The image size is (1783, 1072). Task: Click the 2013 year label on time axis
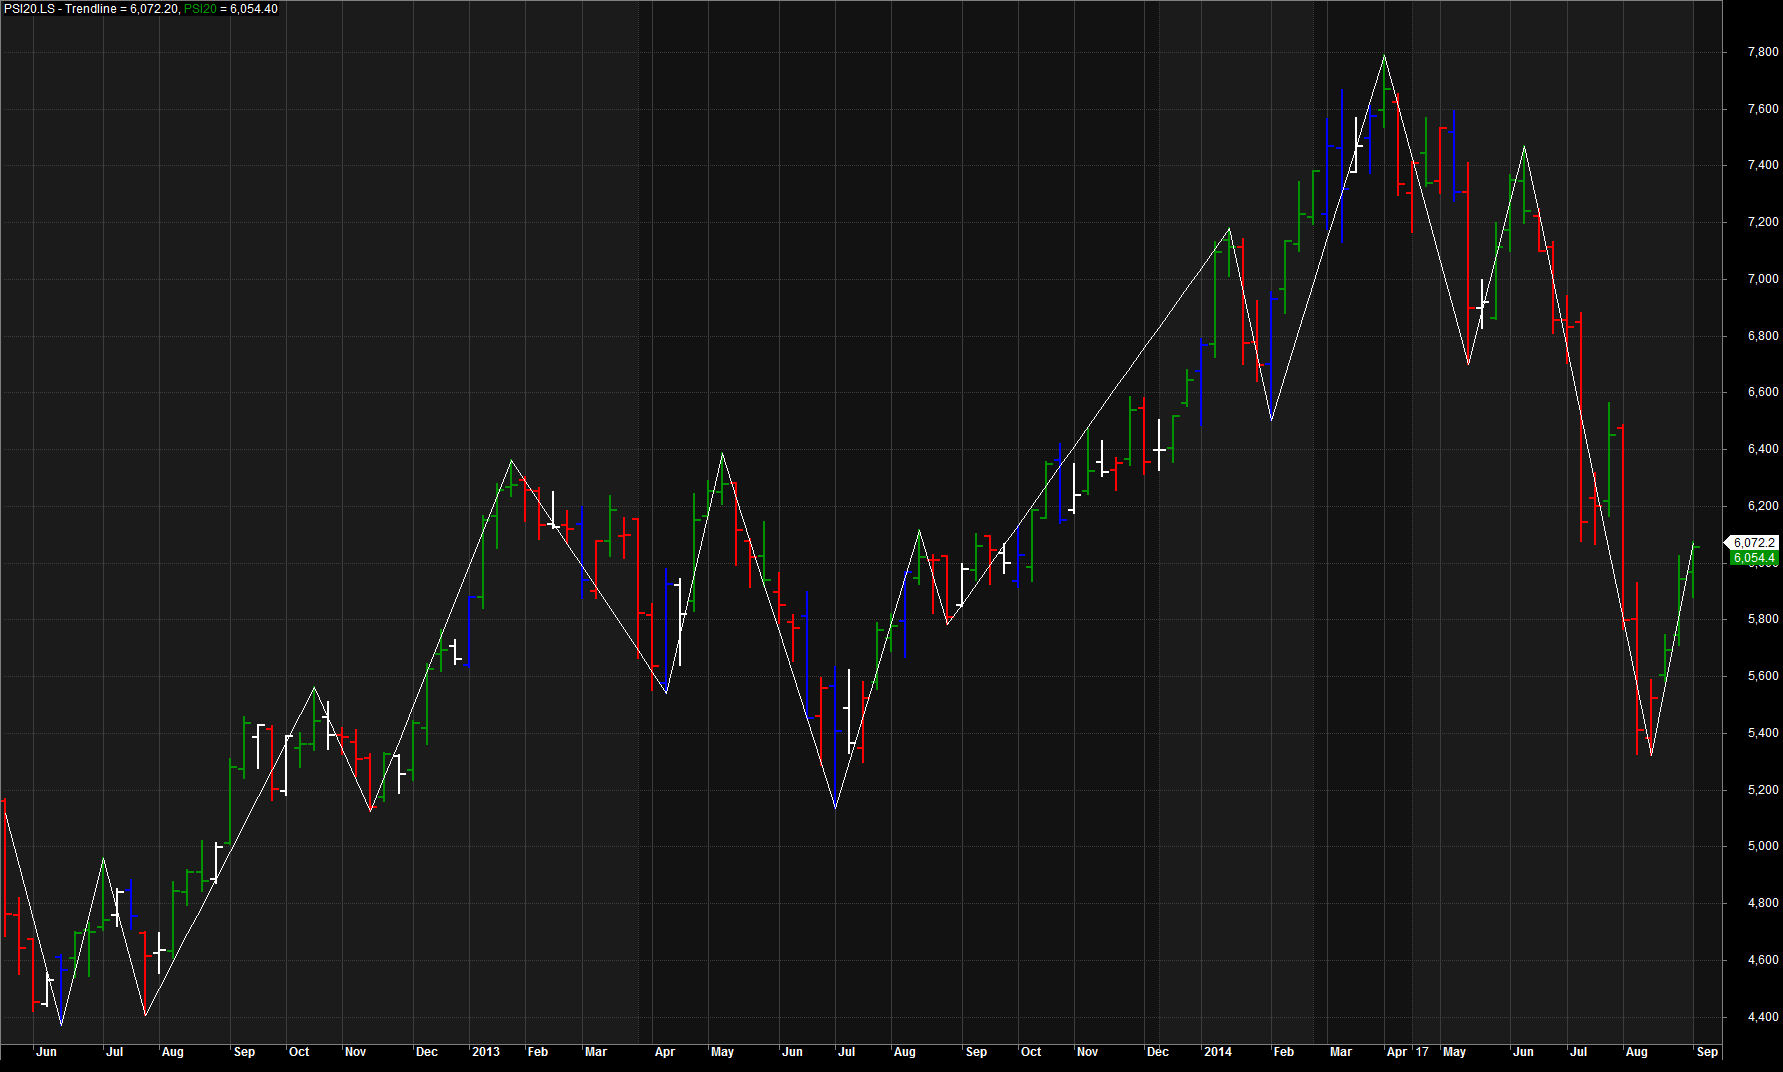[486, 1052]
